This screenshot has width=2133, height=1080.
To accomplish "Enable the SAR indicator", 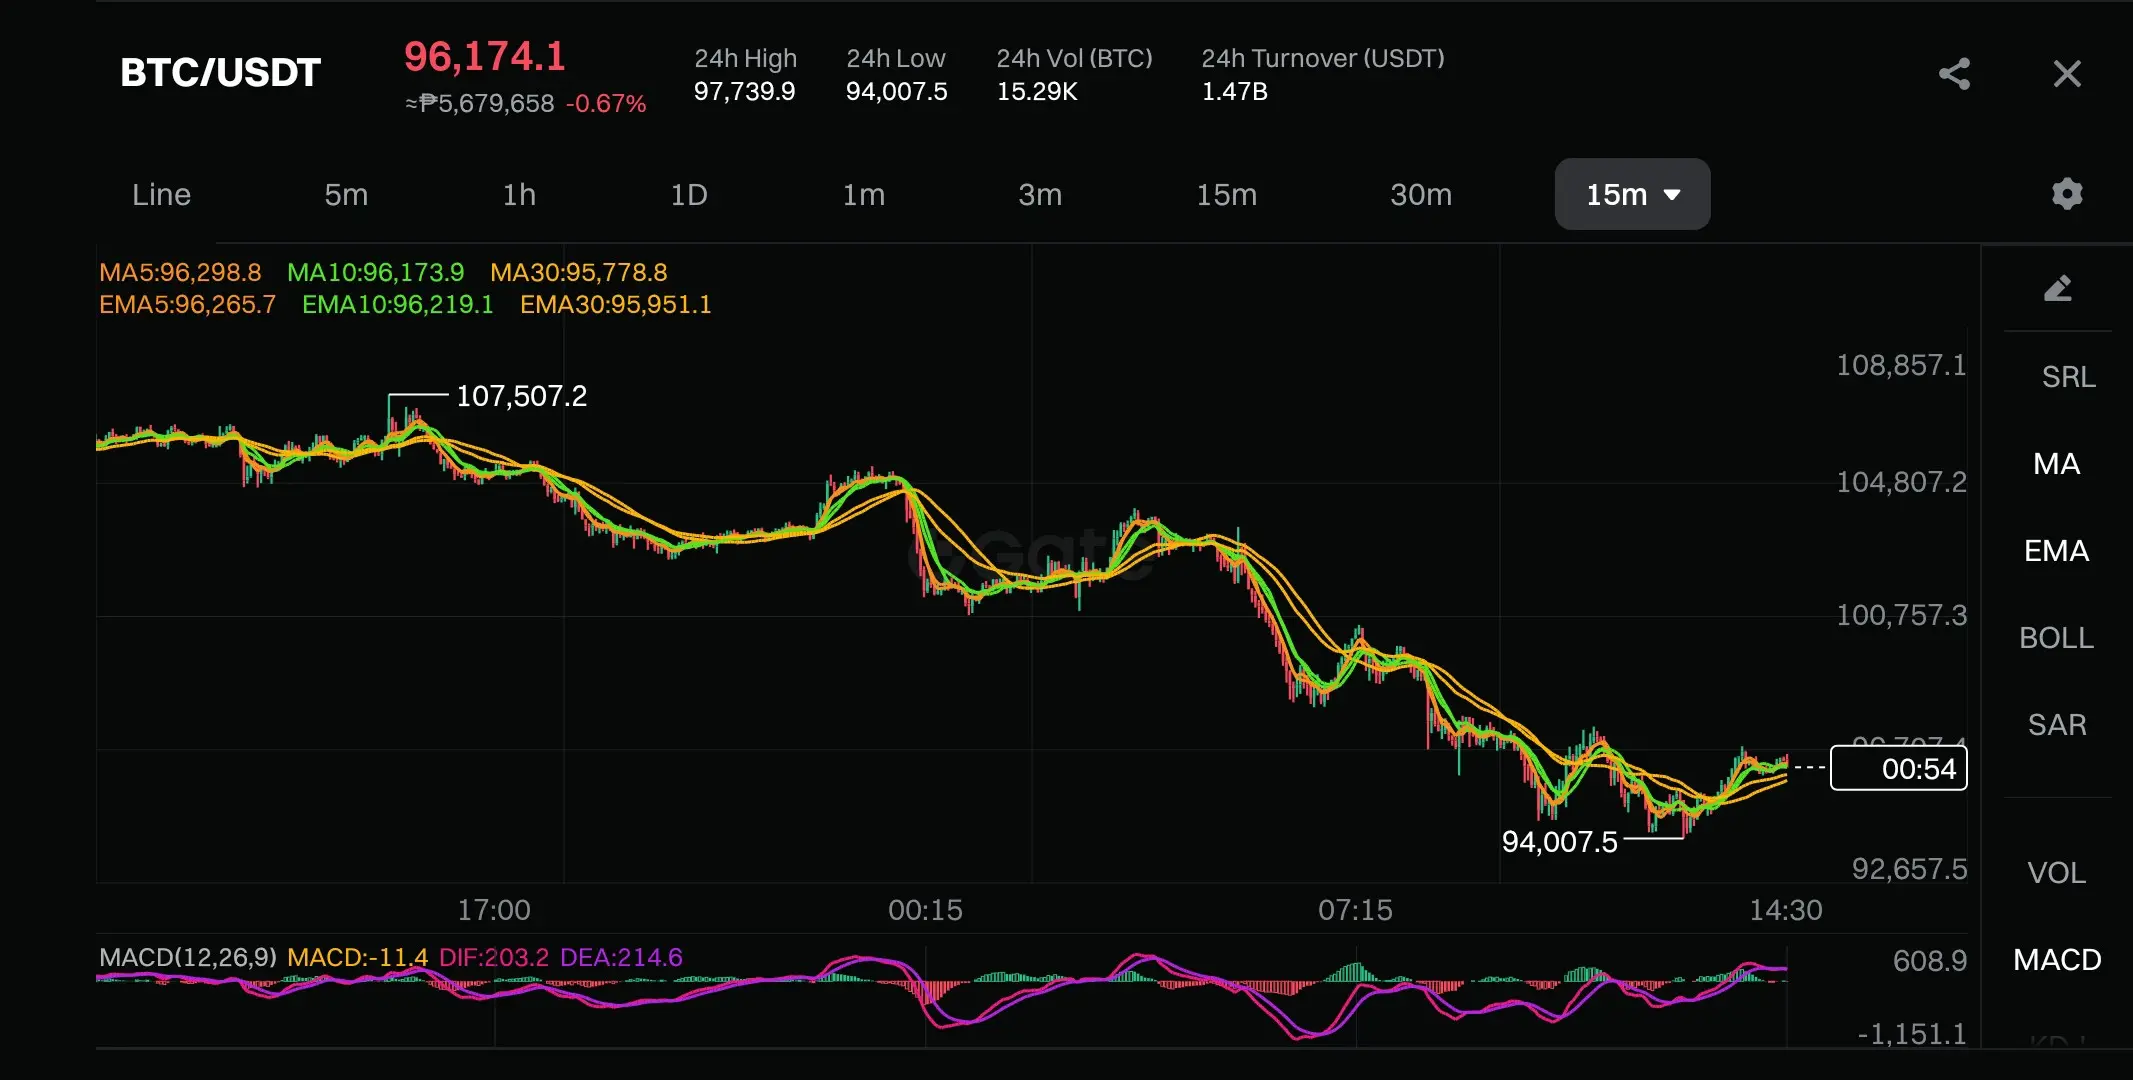I will (2056, 725).
